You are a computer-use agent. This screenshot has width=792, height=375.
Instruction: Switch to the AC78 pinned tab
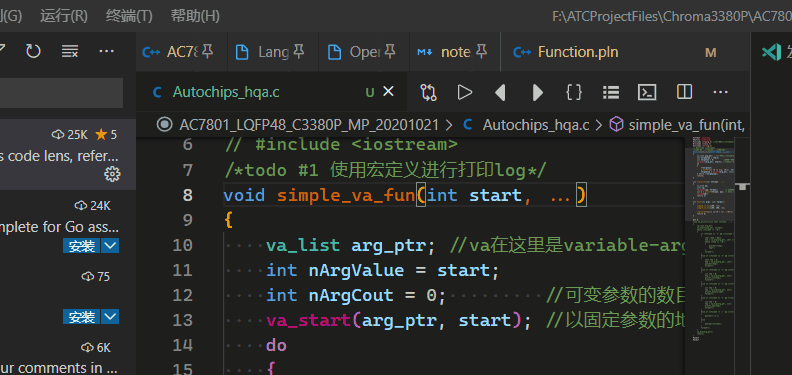[x=182, y=52]
